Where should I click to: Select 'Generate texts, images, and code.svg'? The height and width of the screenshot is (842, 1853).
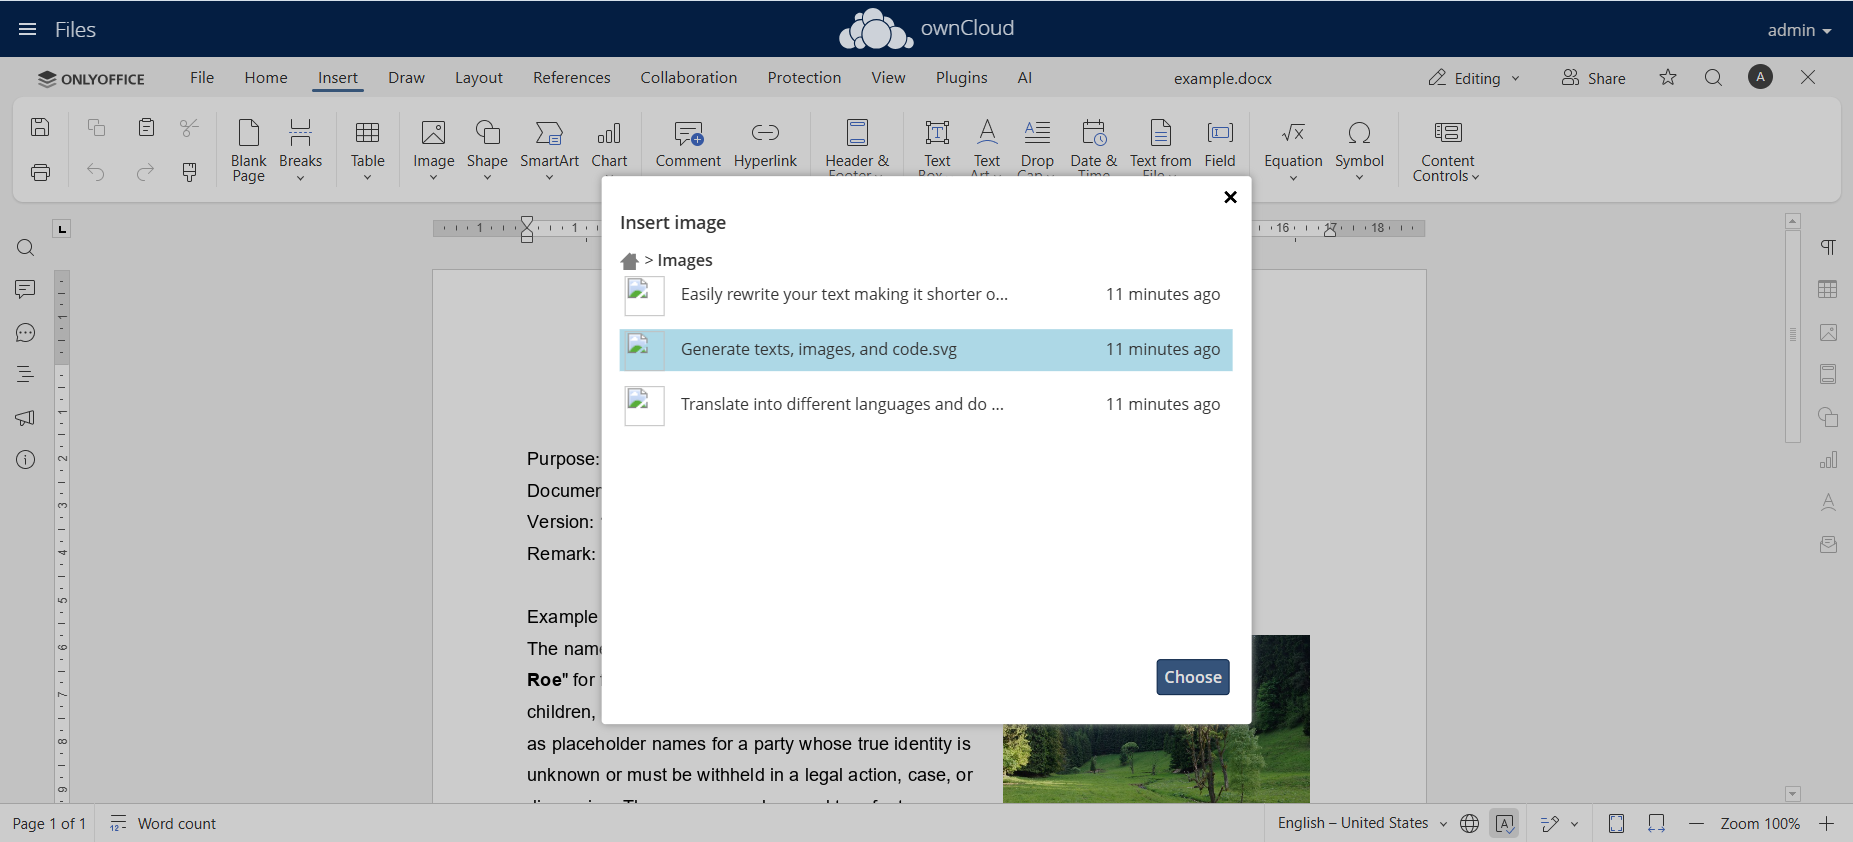point(926,350)
